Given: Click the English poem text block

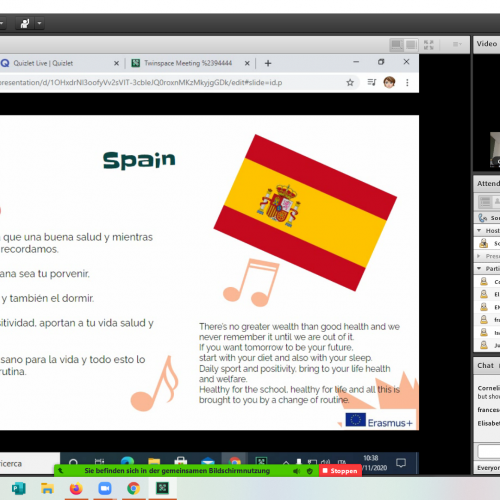Looking at the screenshot, I should [x=299, y=363].
